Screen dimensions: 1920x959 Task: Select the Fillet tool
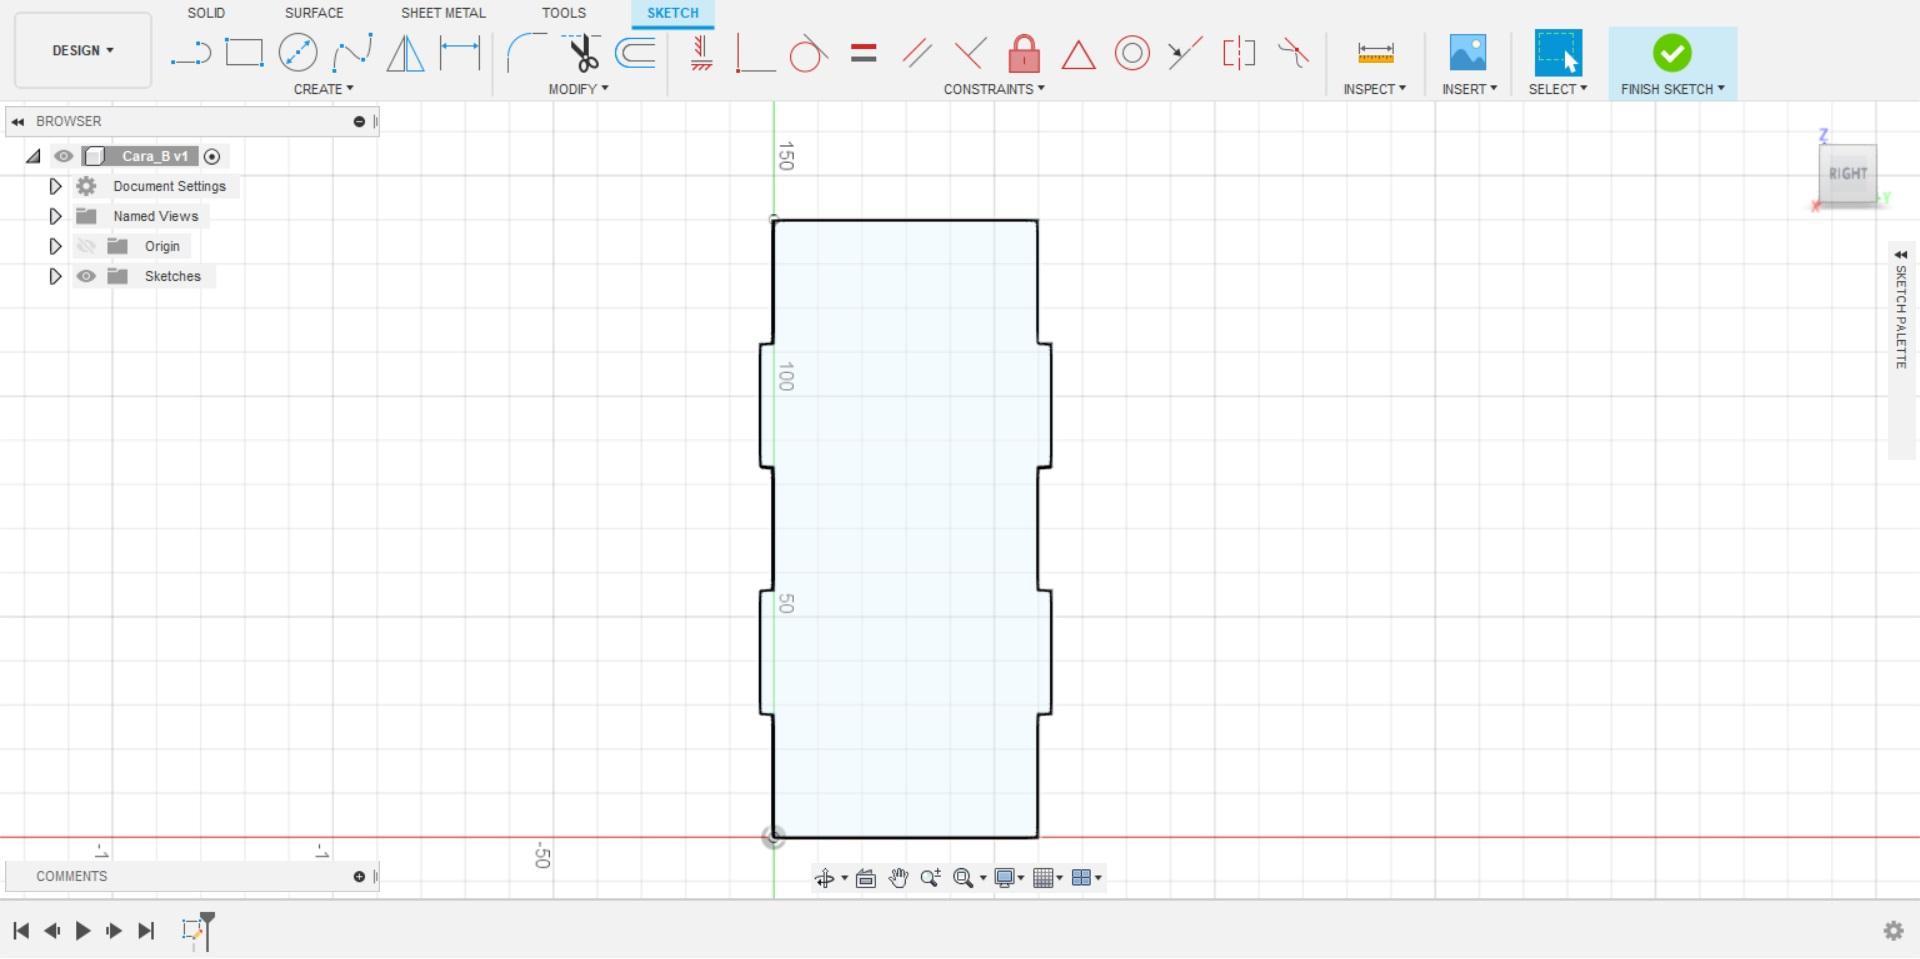527,53
